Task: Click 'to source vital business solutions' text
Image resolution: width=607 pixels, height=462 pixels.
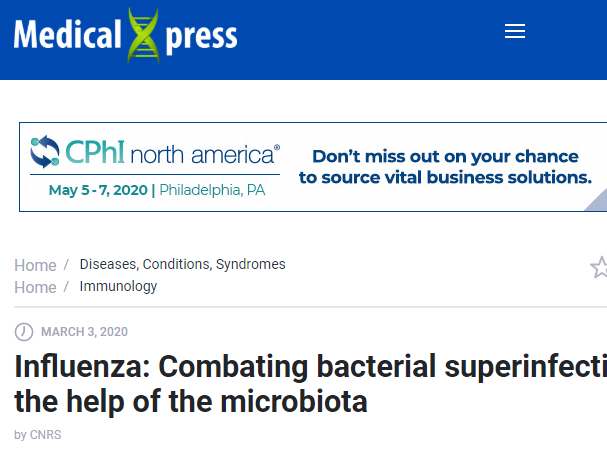Action: pos(445,177)
